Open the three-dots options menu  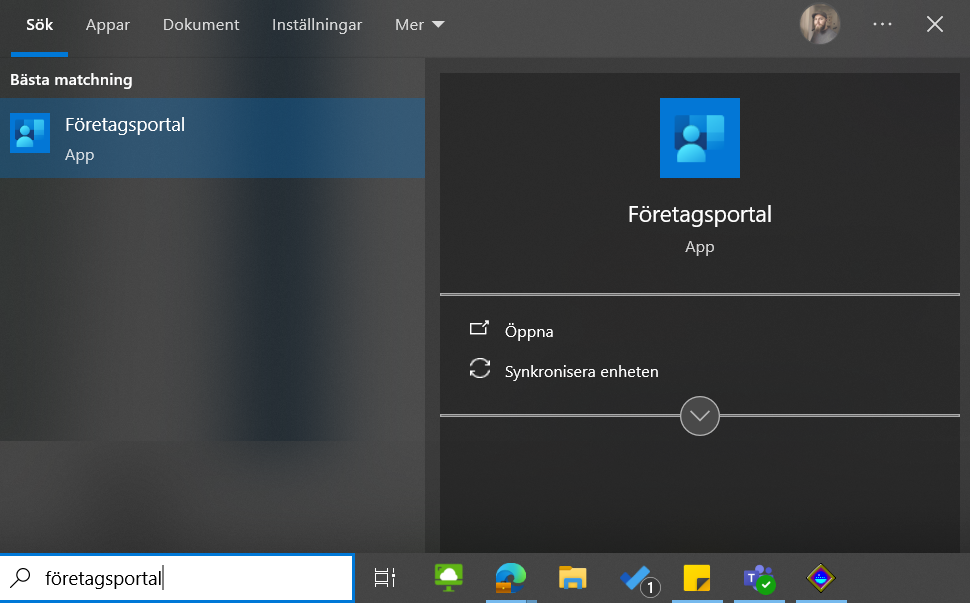click(882, 24)
